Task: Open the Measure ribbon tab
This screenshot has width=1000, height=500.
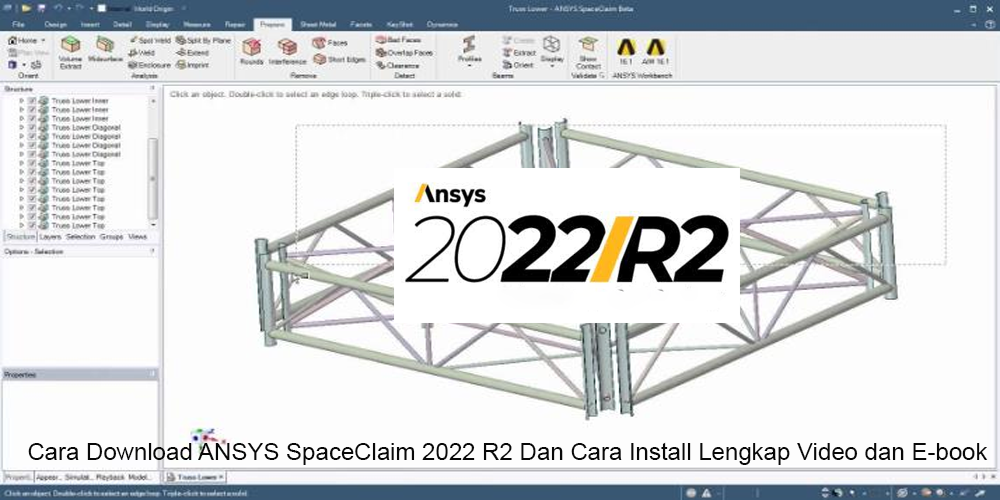Action: (x=196, y=24)
